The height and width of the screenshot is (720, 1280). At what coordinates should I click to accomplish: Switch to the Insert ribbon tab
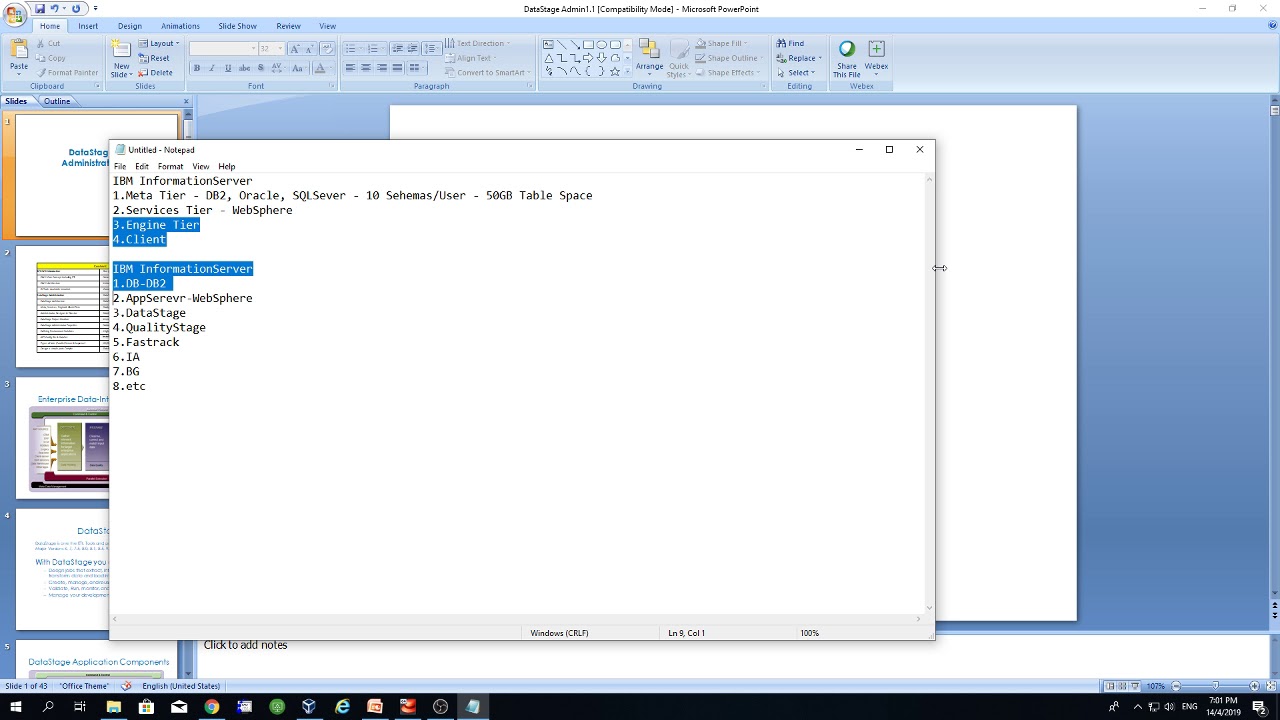(x=88, y=26)
